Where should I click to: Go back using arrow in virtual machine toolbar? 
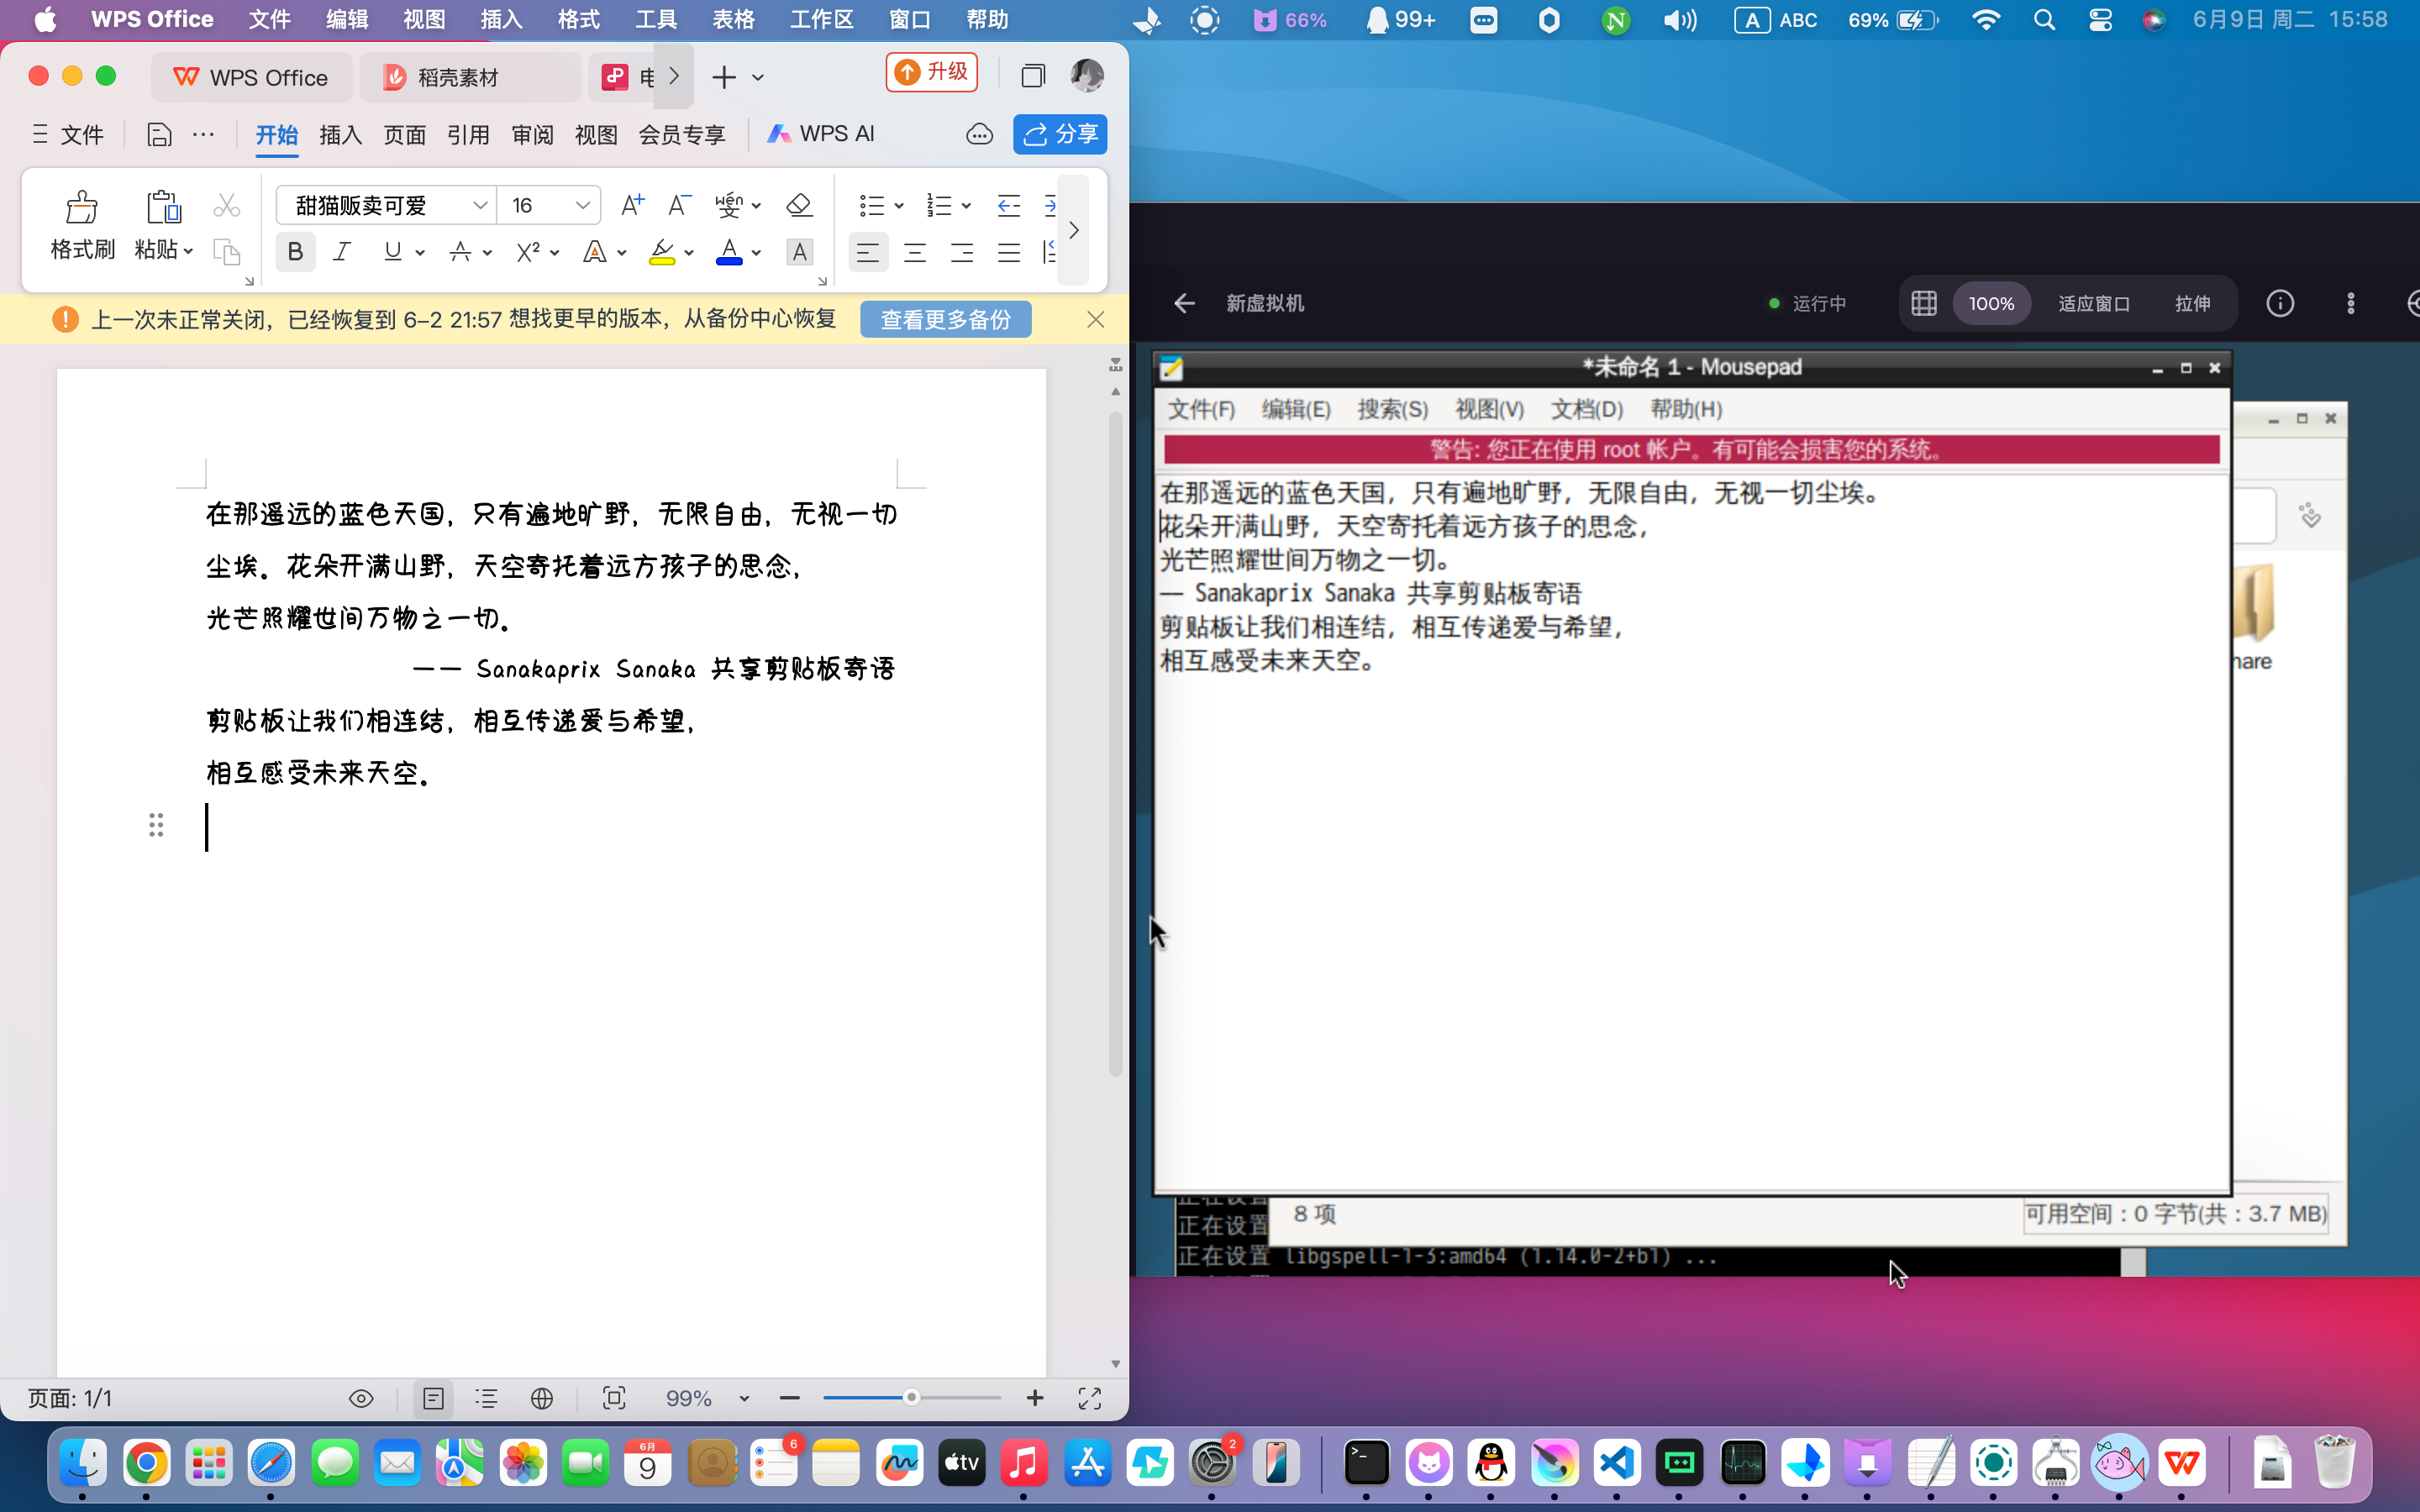(1184, 303)
